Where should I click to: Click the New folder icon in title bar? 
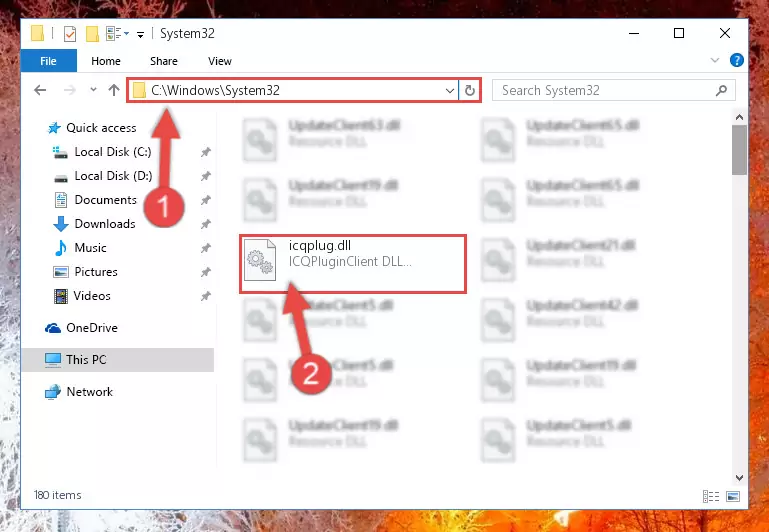click(x=92, y=33)
